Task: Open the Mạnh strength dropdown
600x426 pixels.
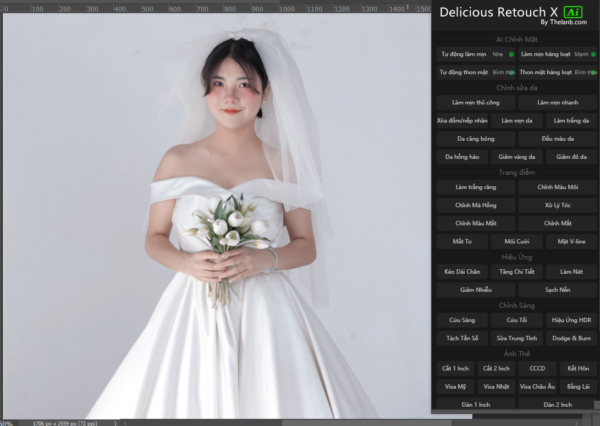Action: pyautogui.click(x=580, y=54)
